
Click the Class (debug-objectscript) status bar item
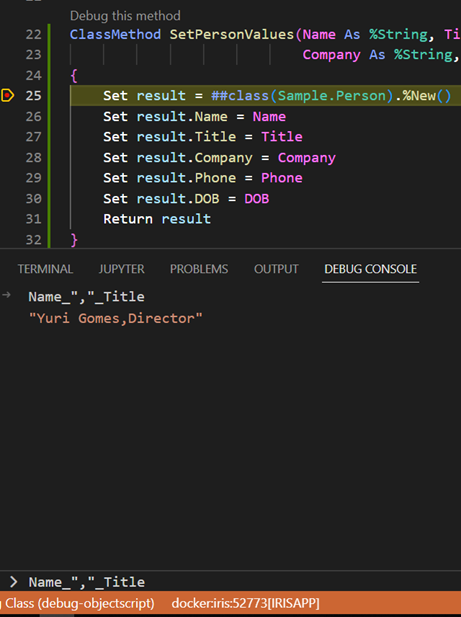(79, 603)
